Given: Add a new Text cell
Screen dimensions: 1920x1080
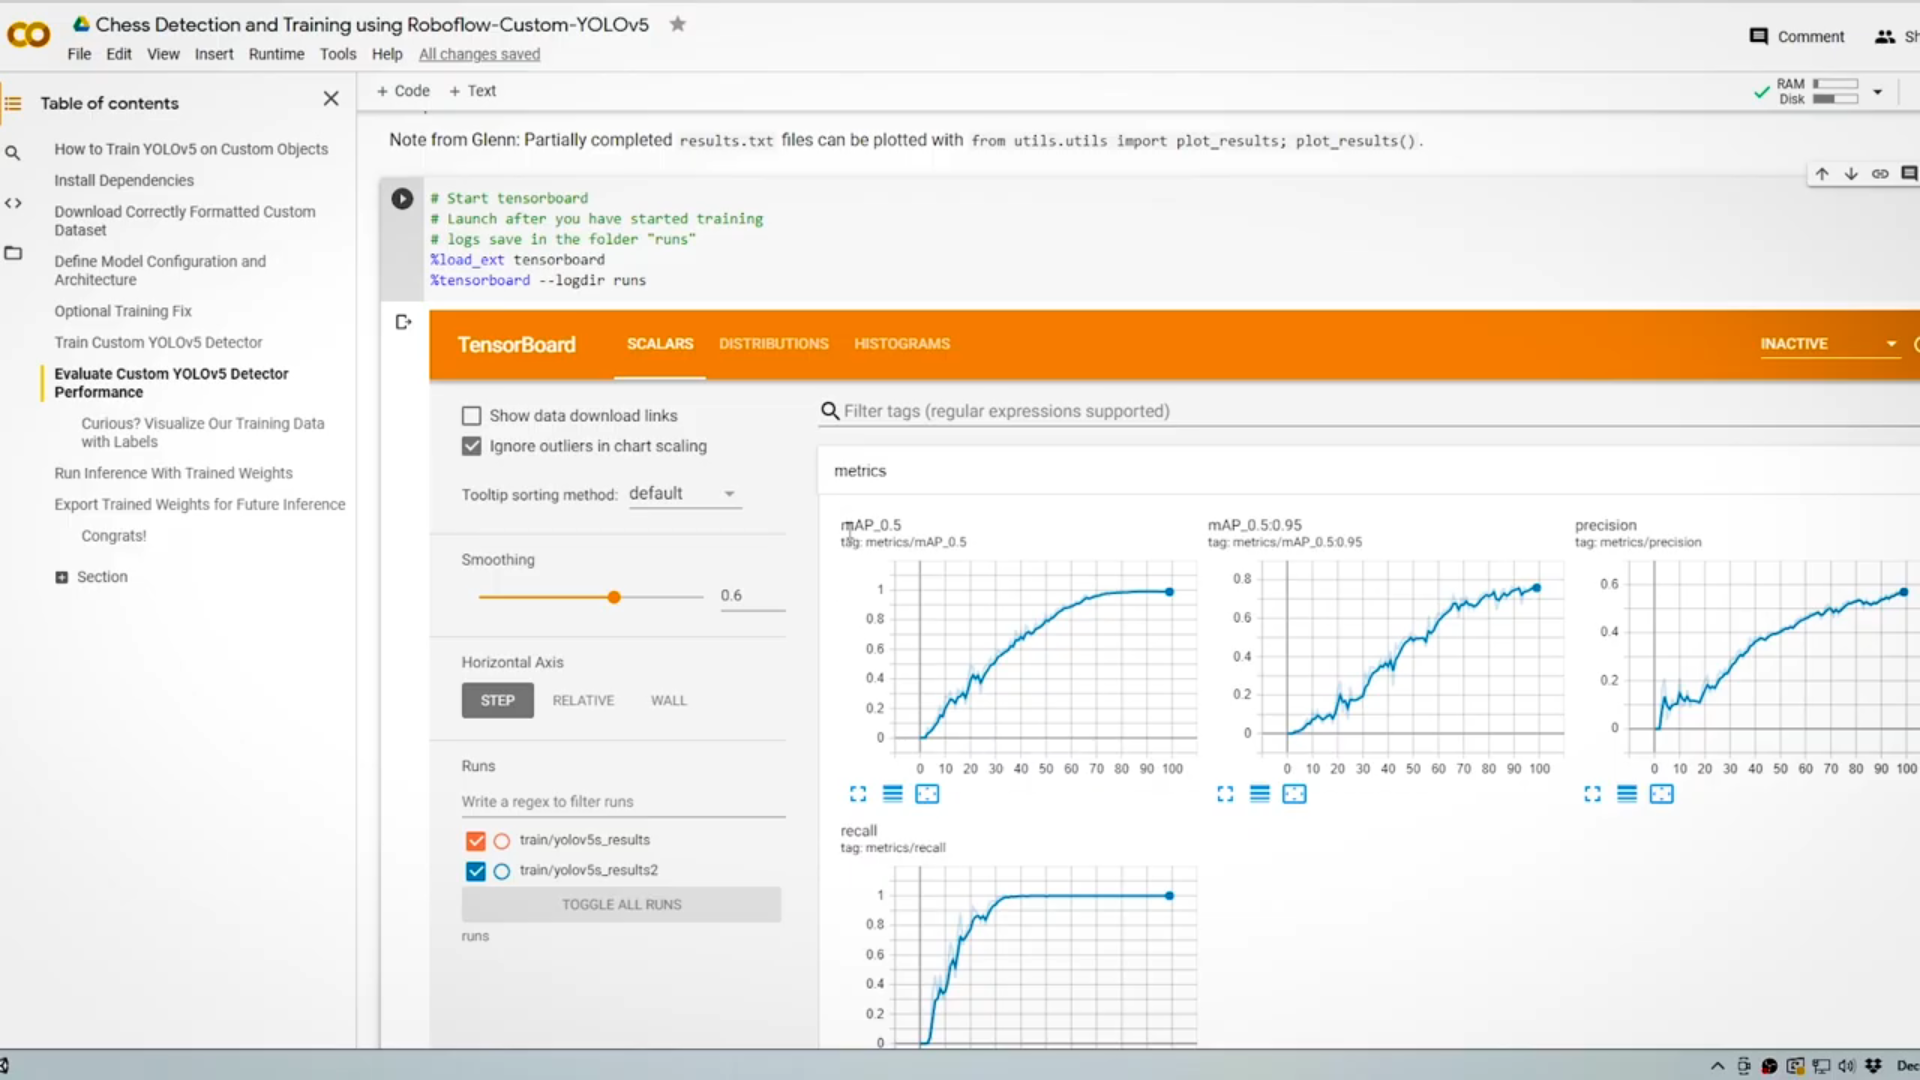Looking at the screenshot, I should (472, 90).
